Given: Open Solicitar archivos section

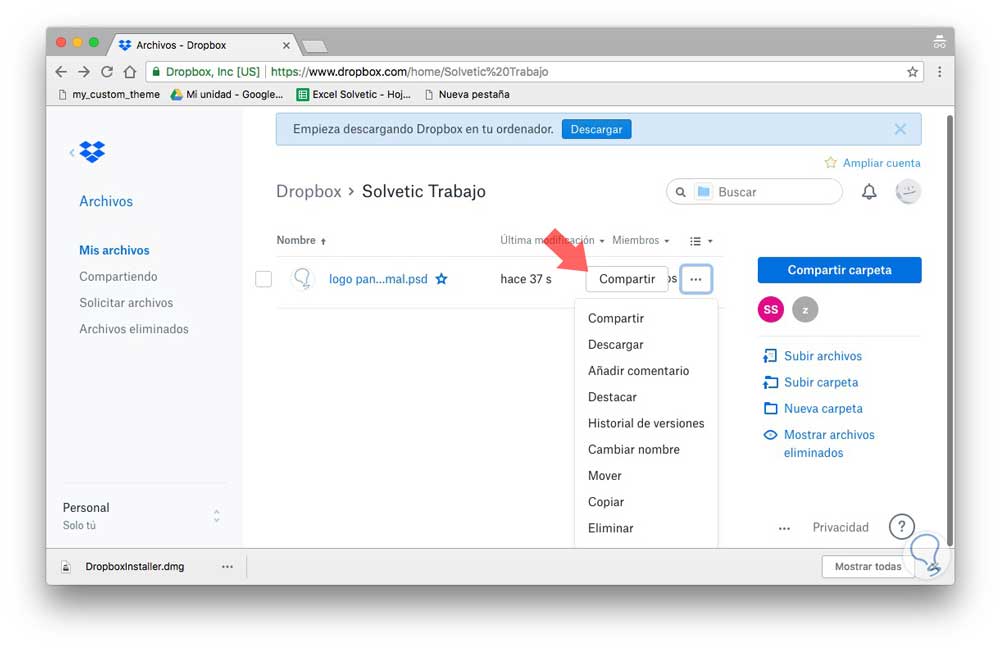Looking at the screenshot, I should 126,302.
